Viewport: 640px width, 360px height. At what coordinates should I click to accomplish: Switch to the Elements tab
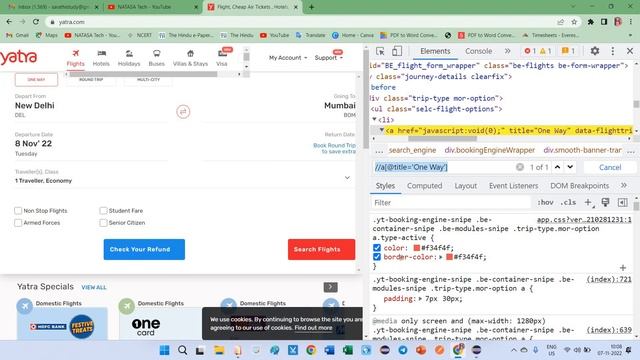[x=435, y=51]
